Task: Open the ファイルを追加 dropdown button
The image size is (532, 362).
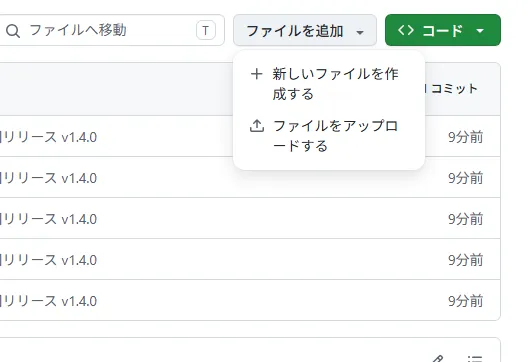Action: point(305,30)
